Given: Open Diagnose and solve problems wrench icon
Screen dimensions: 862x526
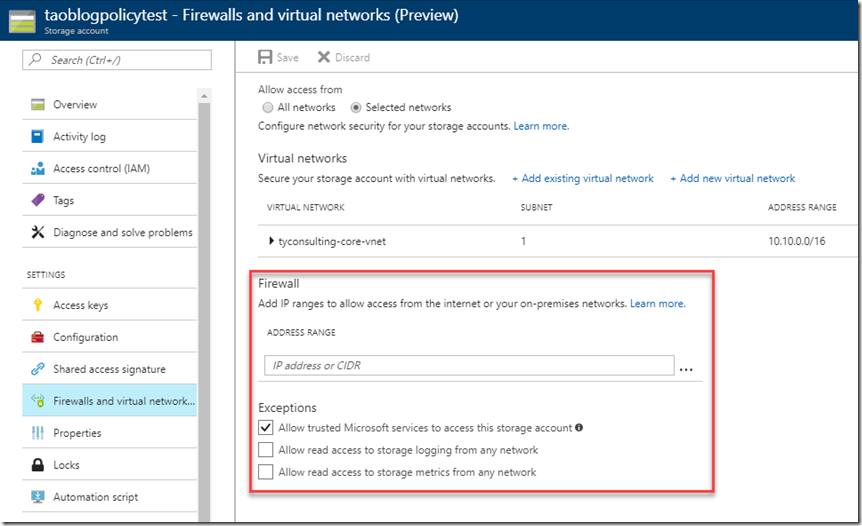Looking at the screenshot, I should click(x=37, y=232).
